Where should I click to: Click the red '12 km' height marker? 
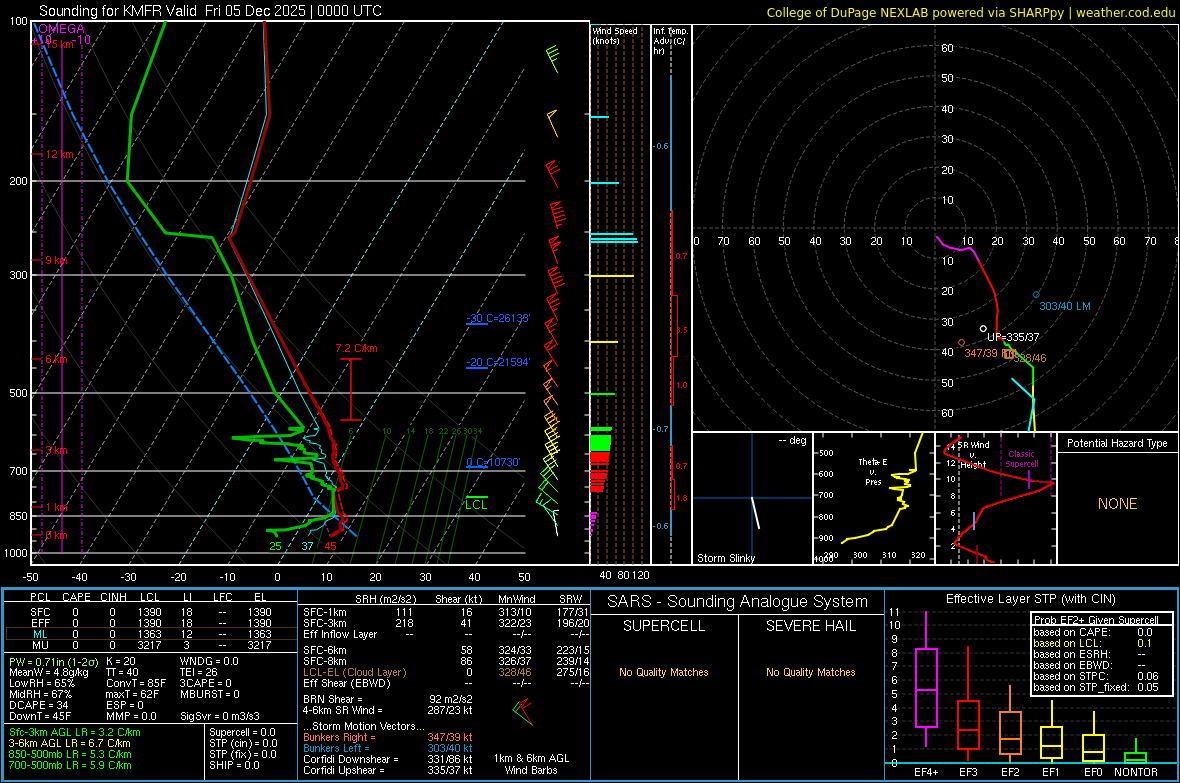click(x=59, y=154)
